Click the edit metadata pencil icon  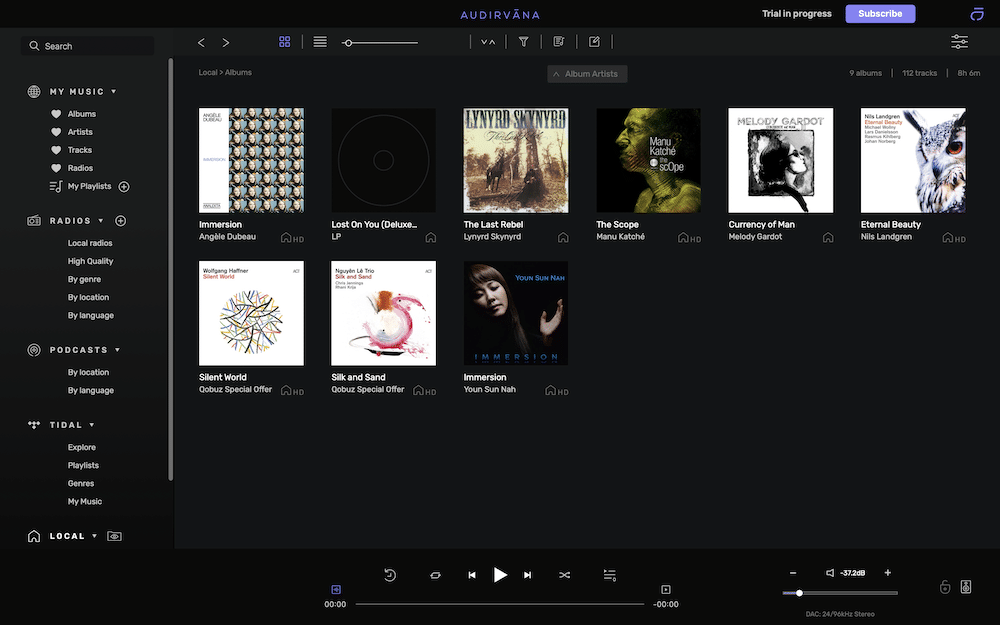(x=594, y=41)
